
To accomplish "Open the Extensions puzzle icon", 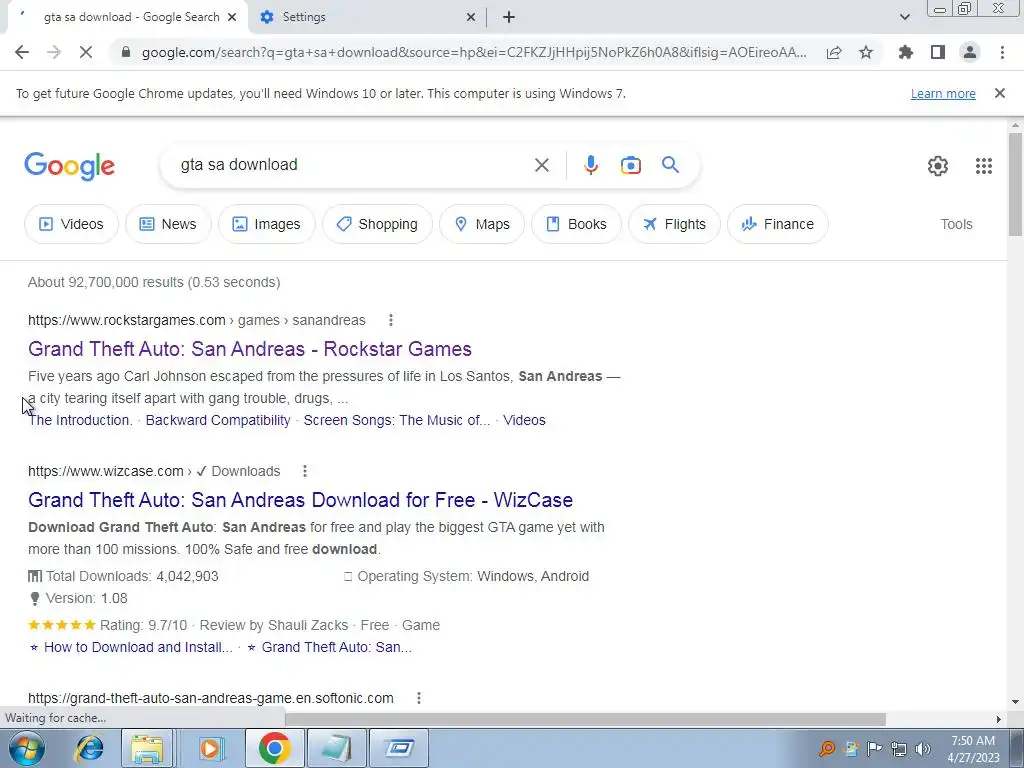I will pyautogui.click(x=906, y=52).
